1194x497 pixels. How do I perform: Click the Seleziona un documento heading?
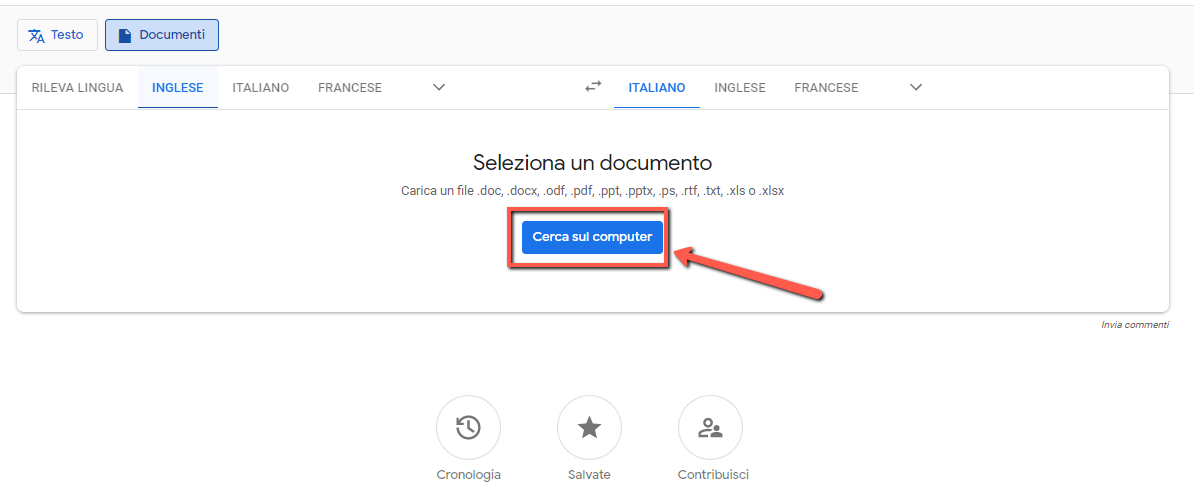(592, 163)
